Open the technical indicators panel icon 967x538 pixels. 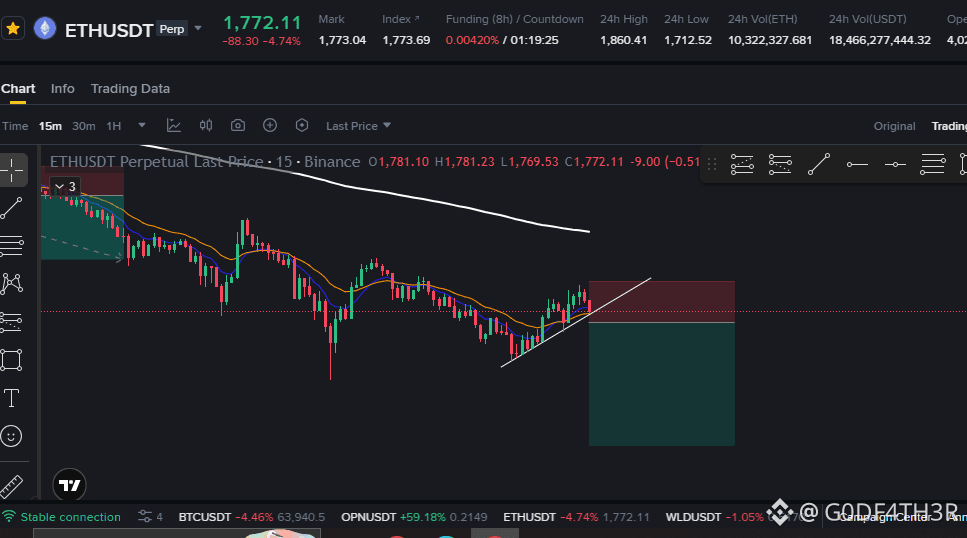(x=174, y=125)
